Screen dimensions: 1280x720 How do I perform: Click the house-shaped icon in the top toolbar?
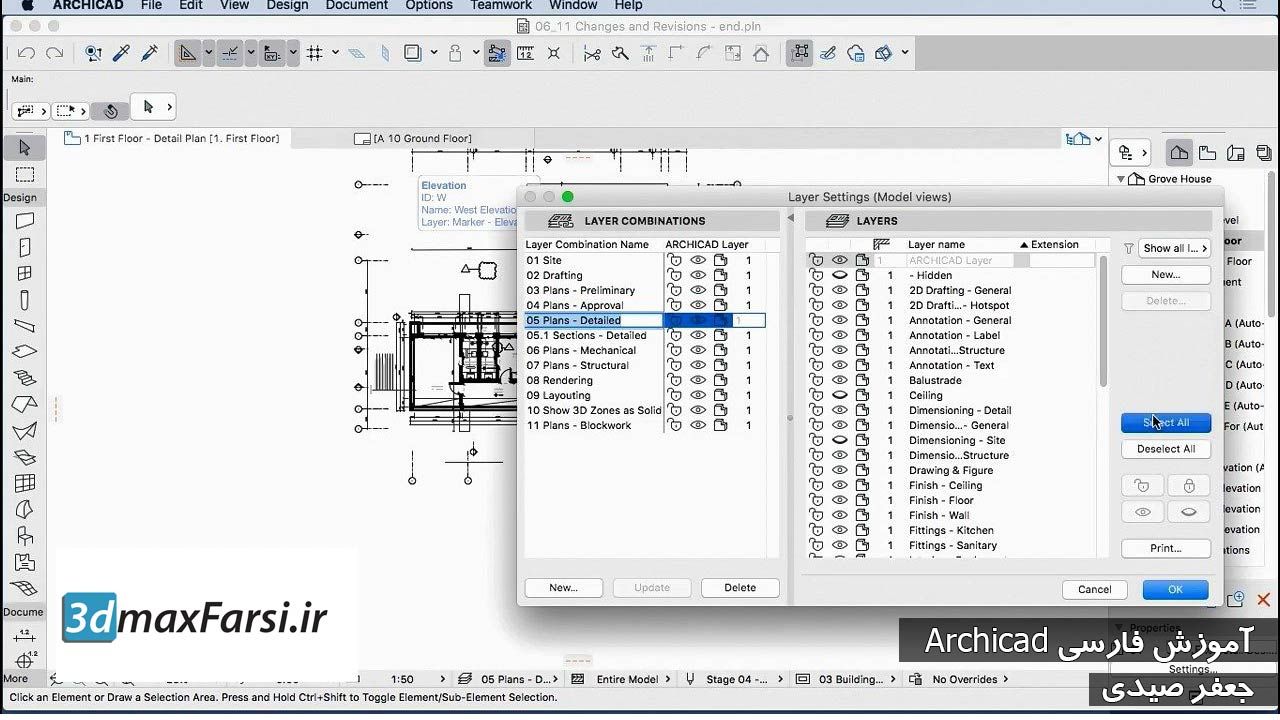[x=761, y=54]
